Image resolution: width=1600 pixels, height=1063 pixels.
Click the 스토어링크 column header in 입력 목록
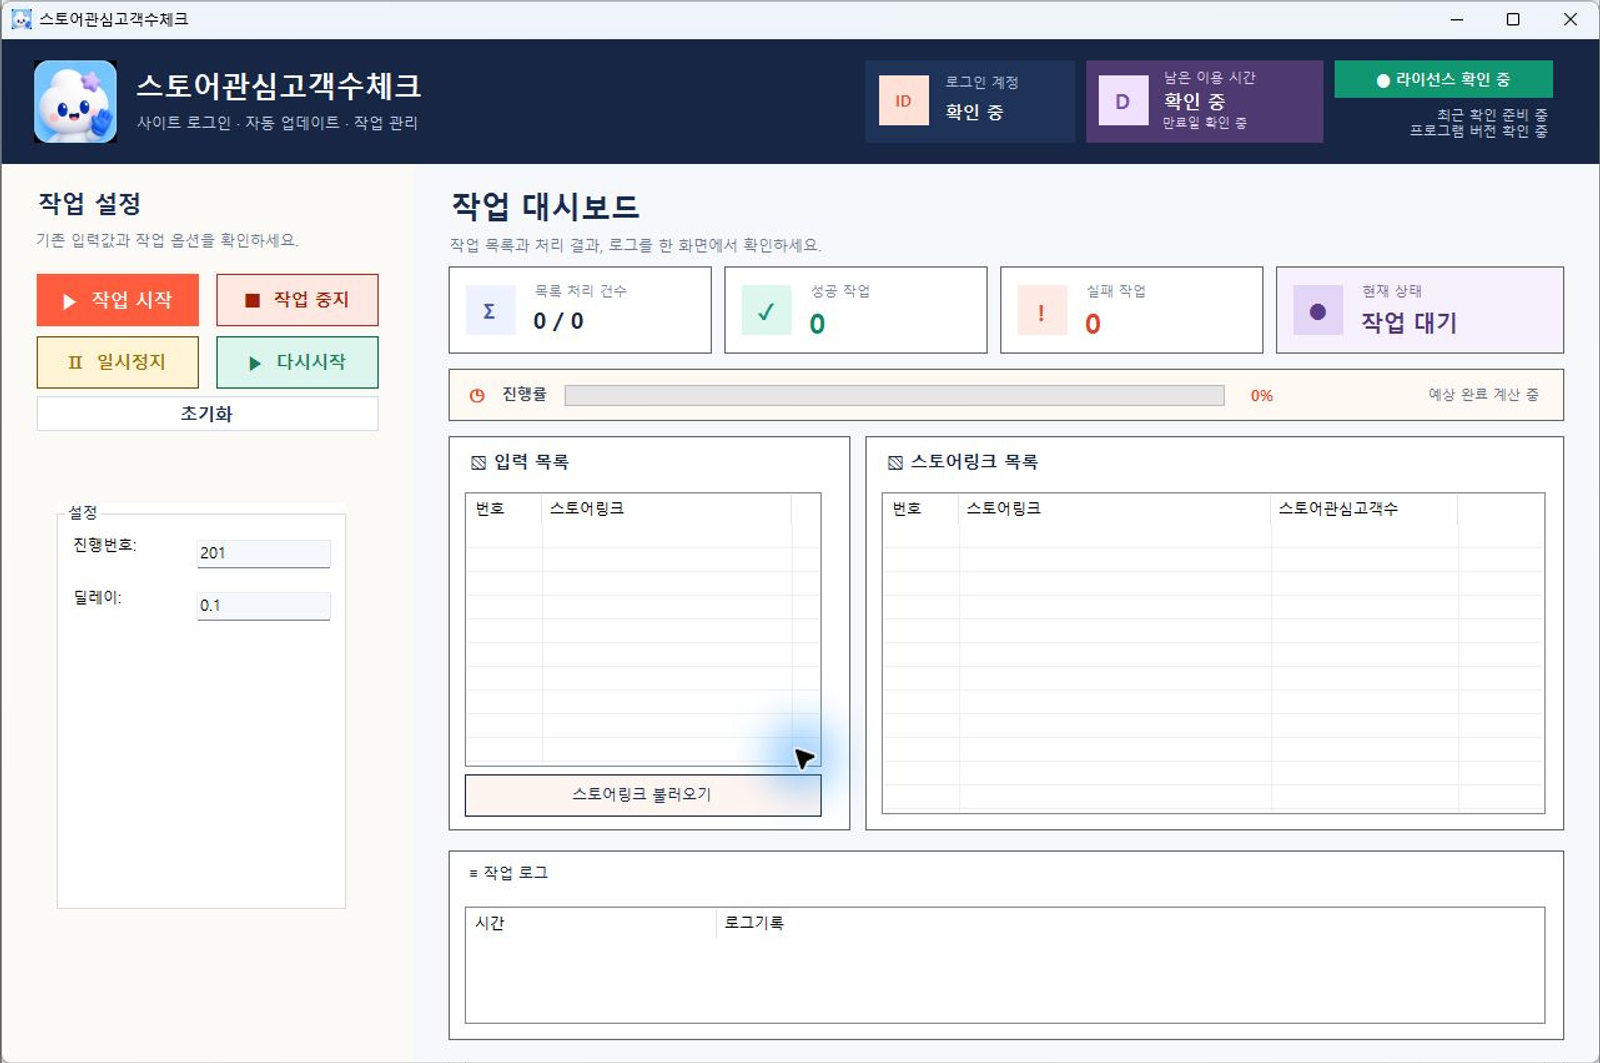tap(667, 508)
